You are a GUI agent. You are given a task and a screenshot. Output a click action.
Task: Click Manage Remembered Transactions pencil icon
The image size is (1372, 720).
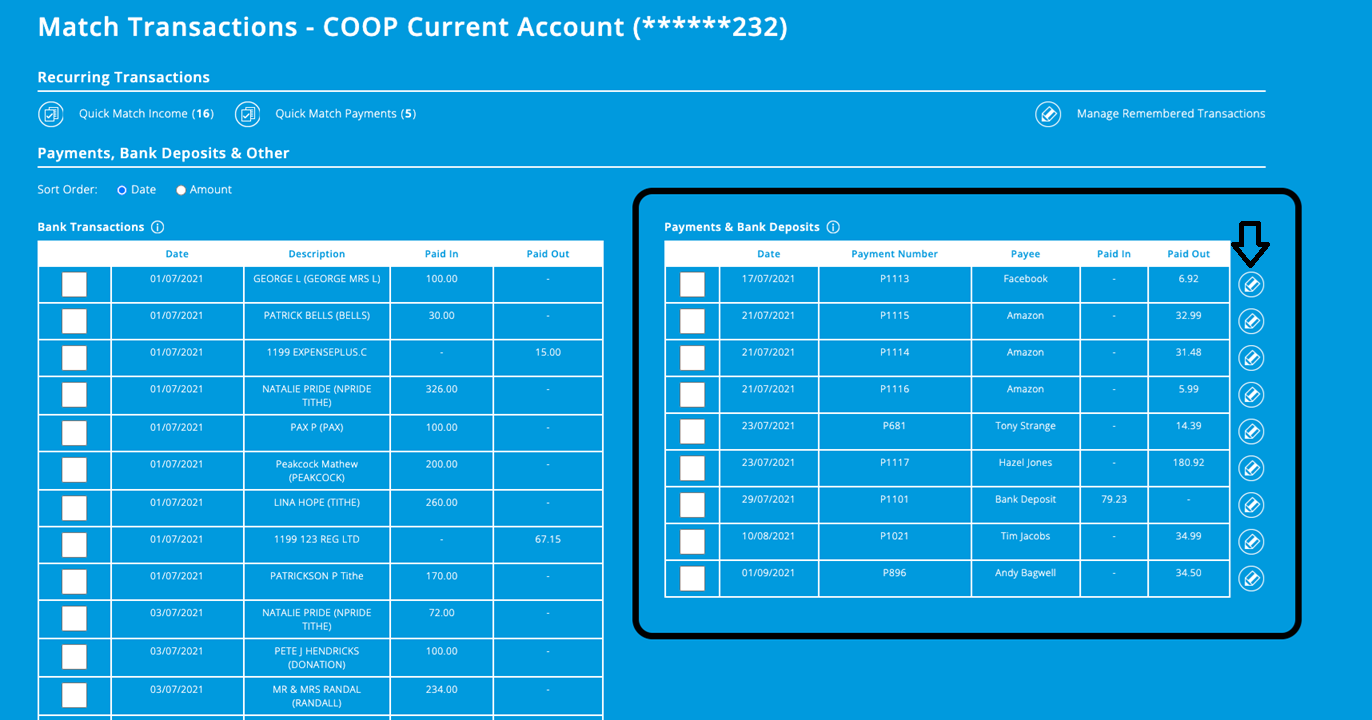(1048, 114)
